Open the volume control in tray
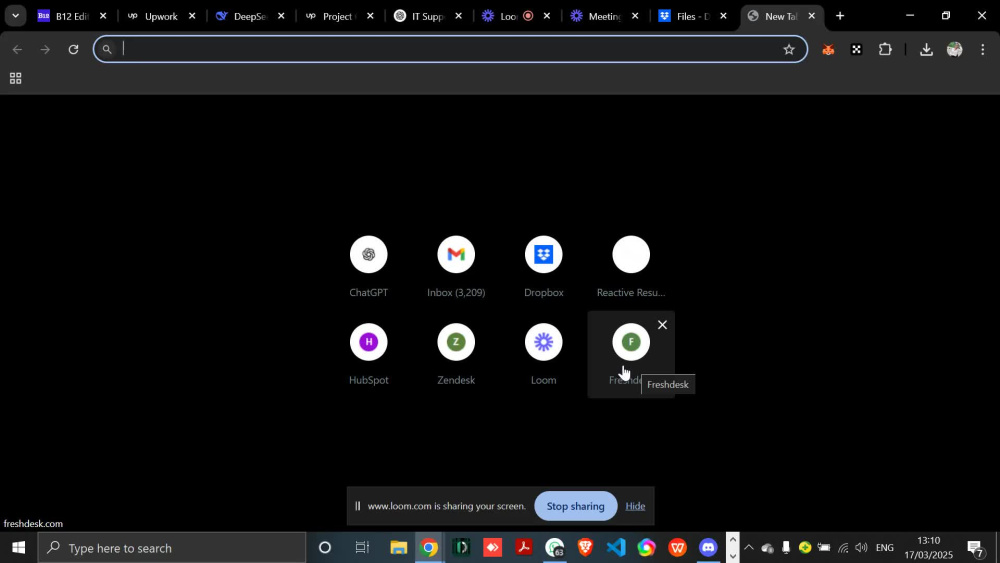The width and height of the screenshot is (1000, 563). 861,548
